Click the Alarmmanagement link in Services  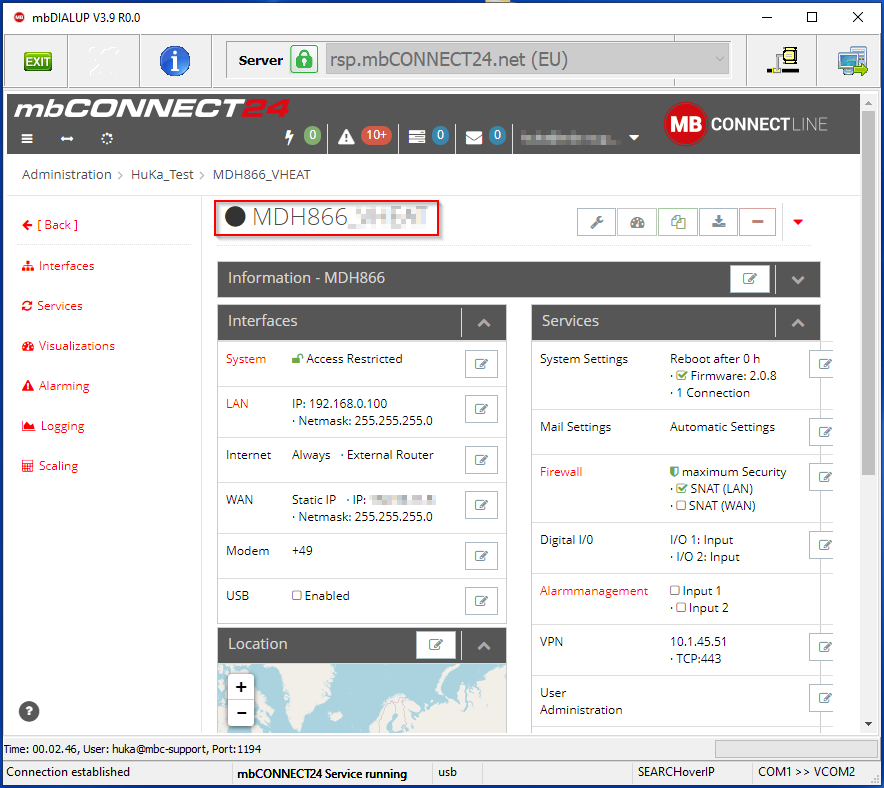click(594, 591)
